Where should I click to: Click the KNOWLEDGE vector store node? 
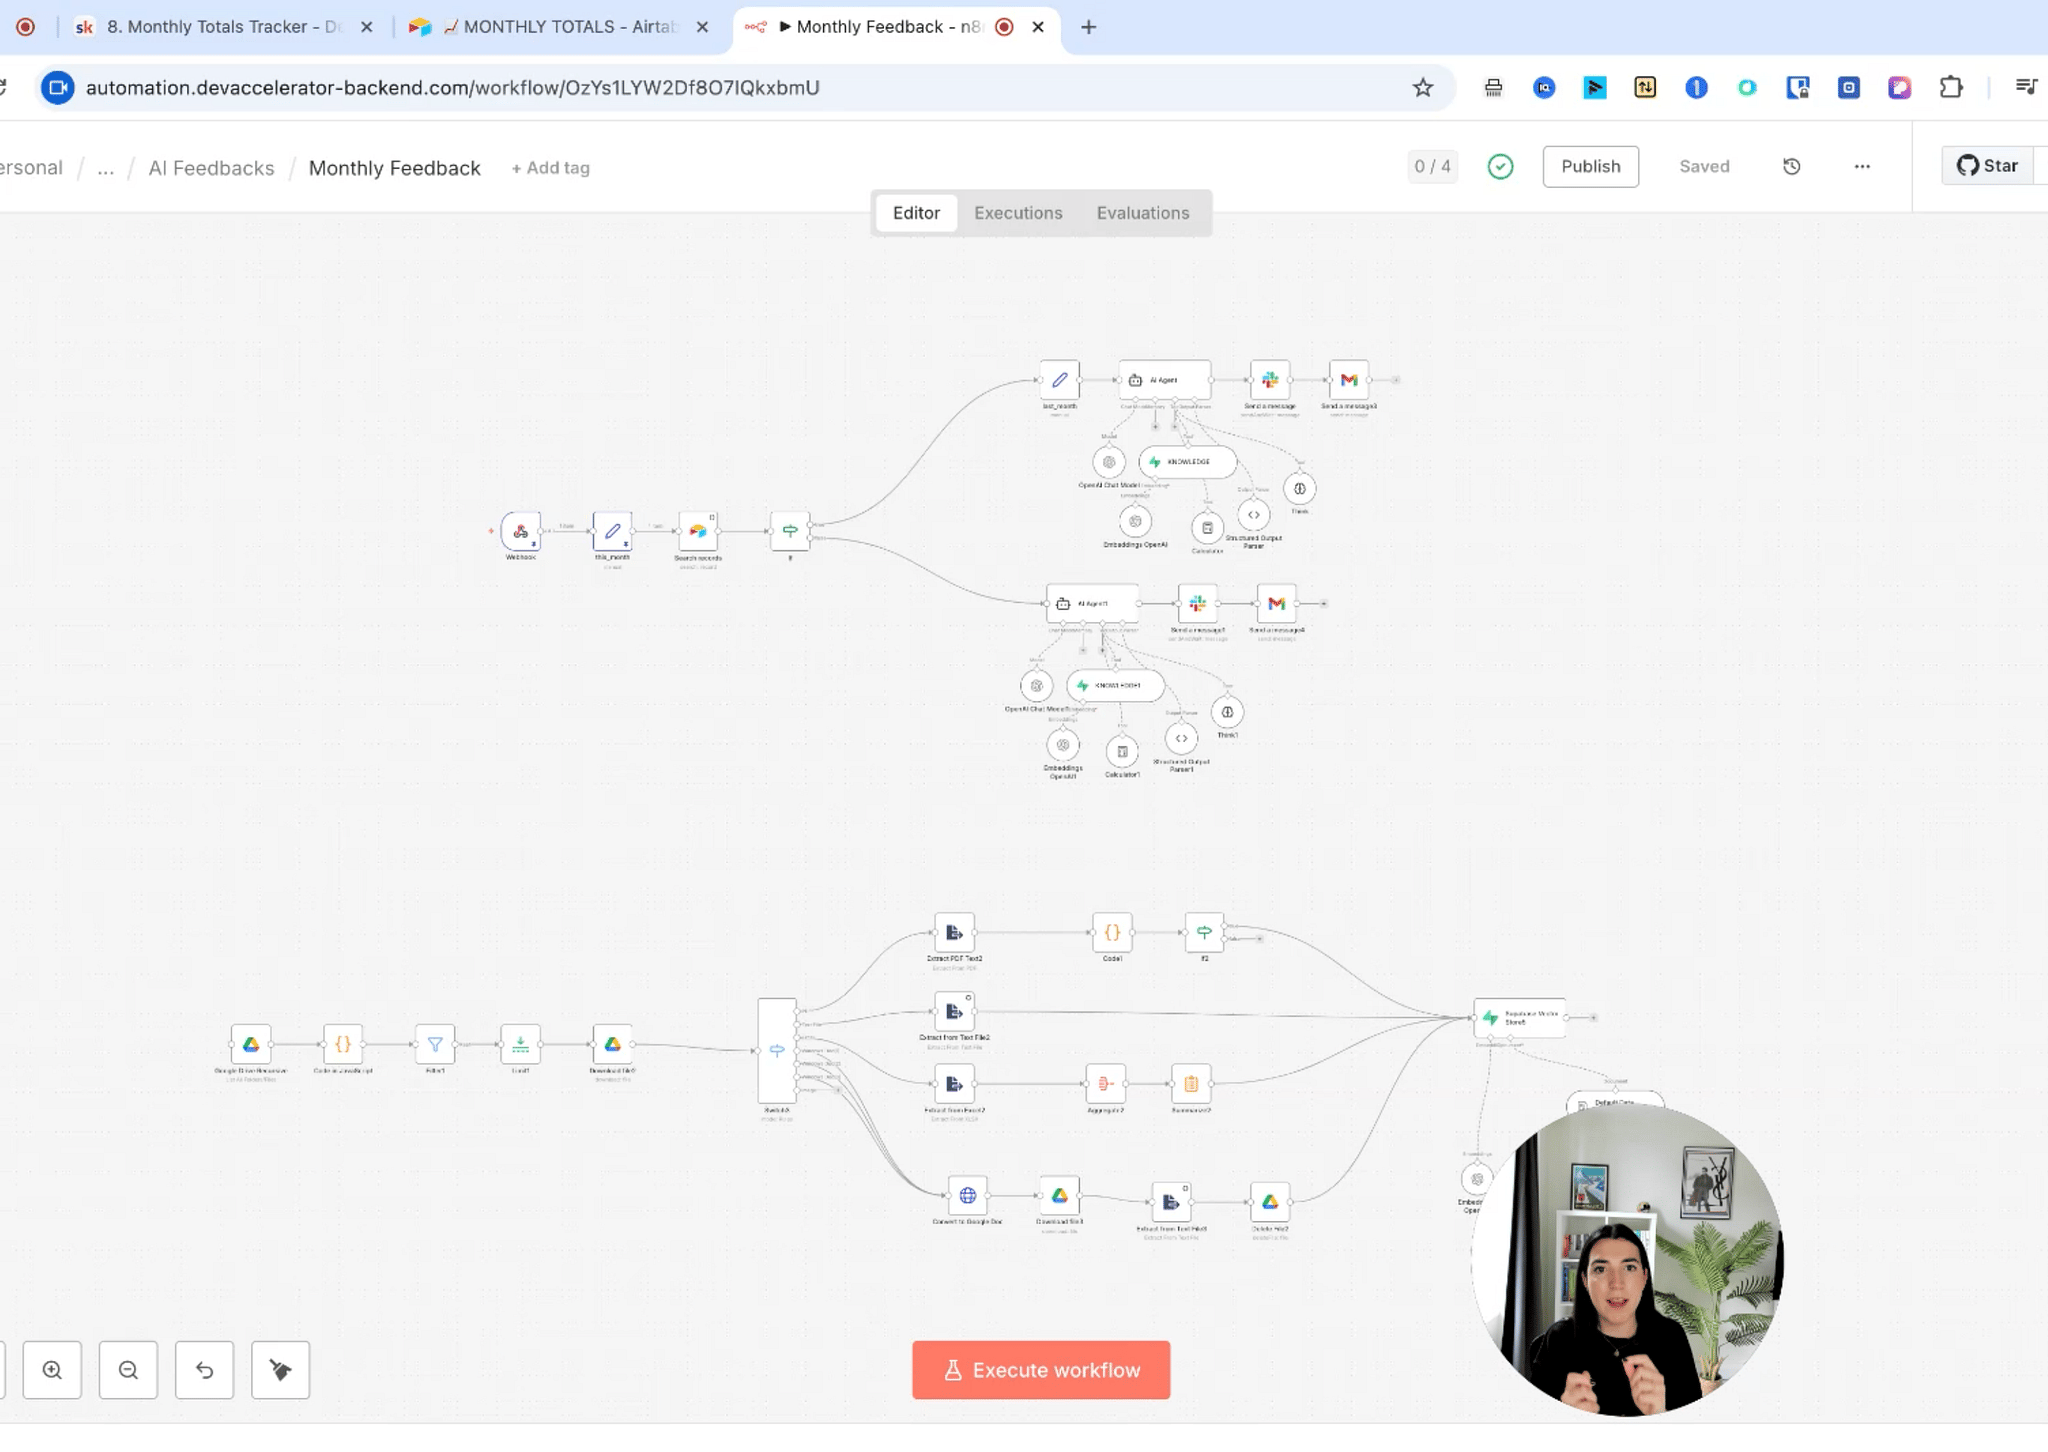[x=1187, y=462]
